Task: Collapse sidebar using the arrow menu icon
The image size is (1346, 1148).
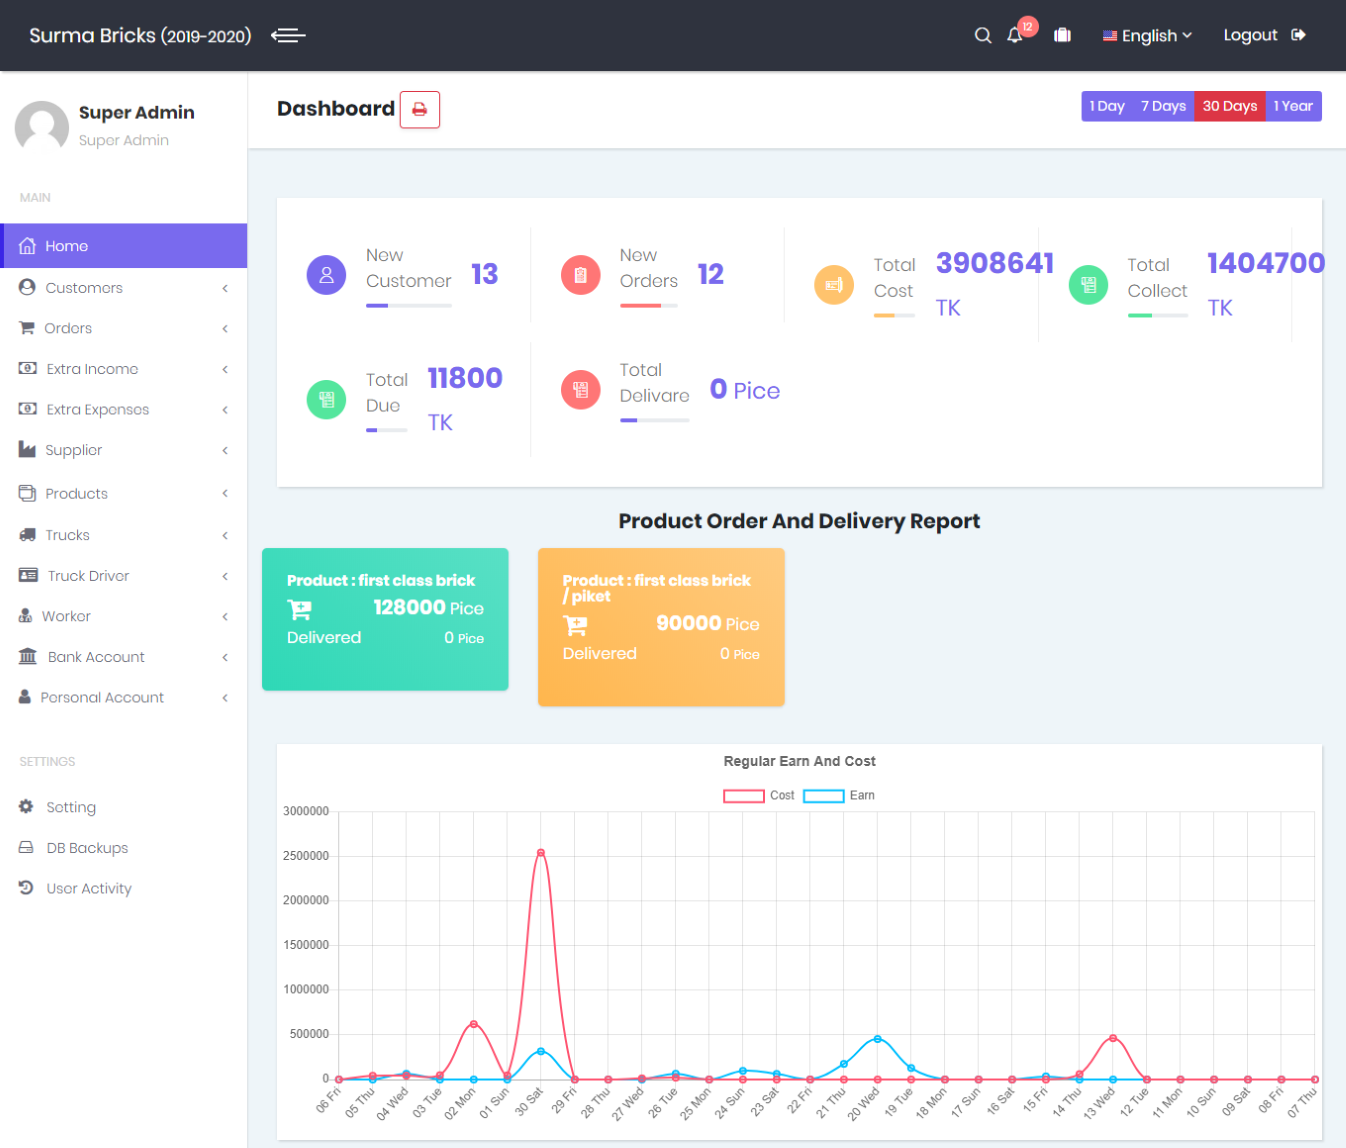Action: click(x=288, y=36)
